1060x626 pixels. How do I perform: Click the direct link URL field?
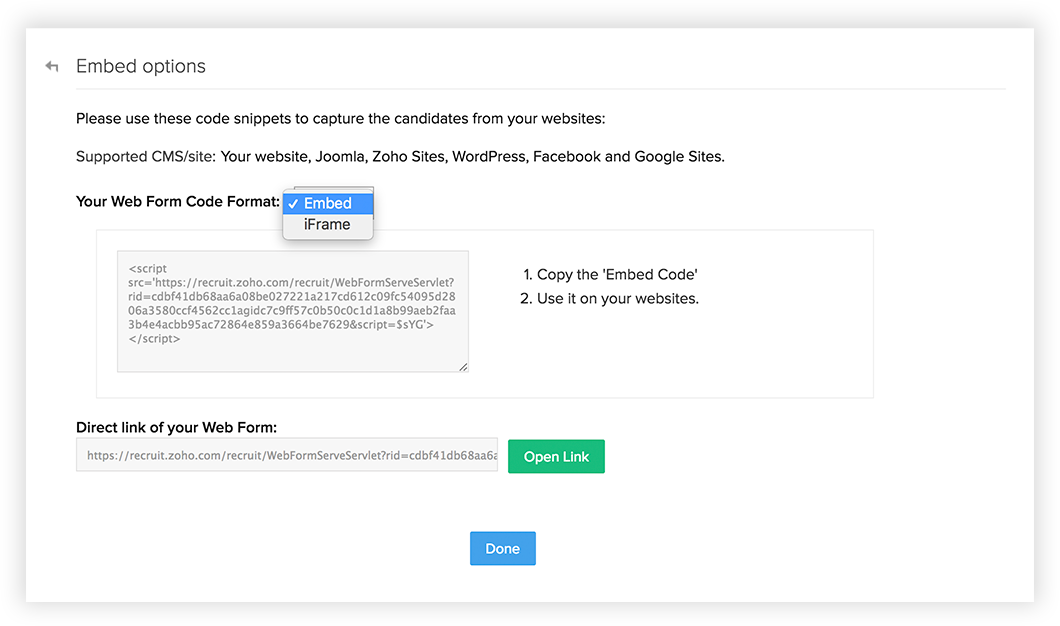tap(287, 456)
